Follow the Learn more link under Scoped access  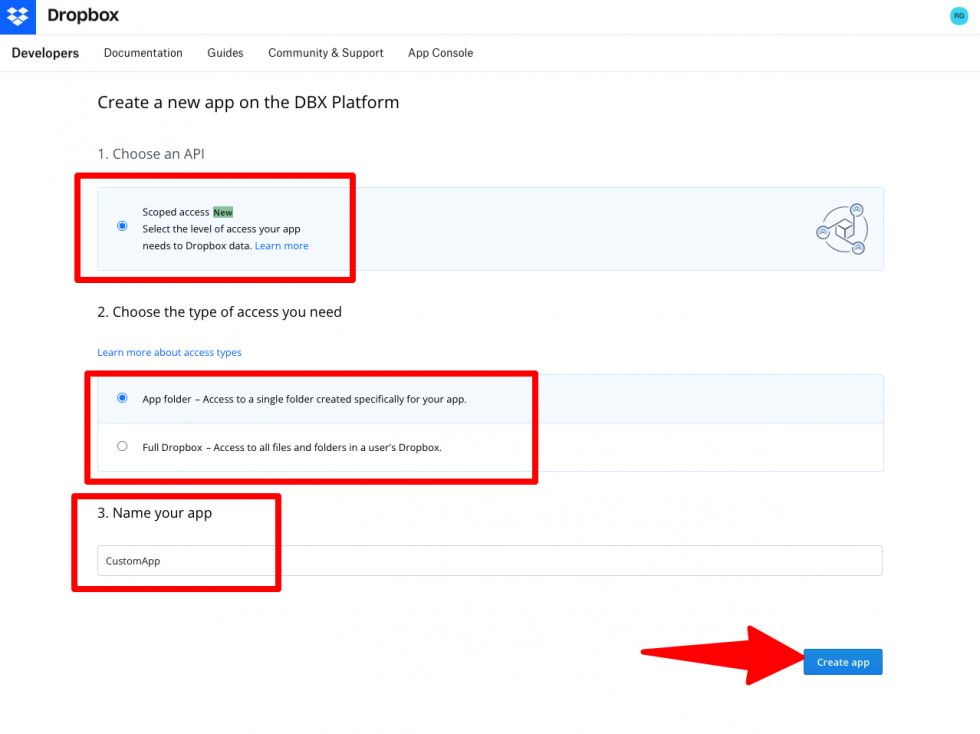281,246
